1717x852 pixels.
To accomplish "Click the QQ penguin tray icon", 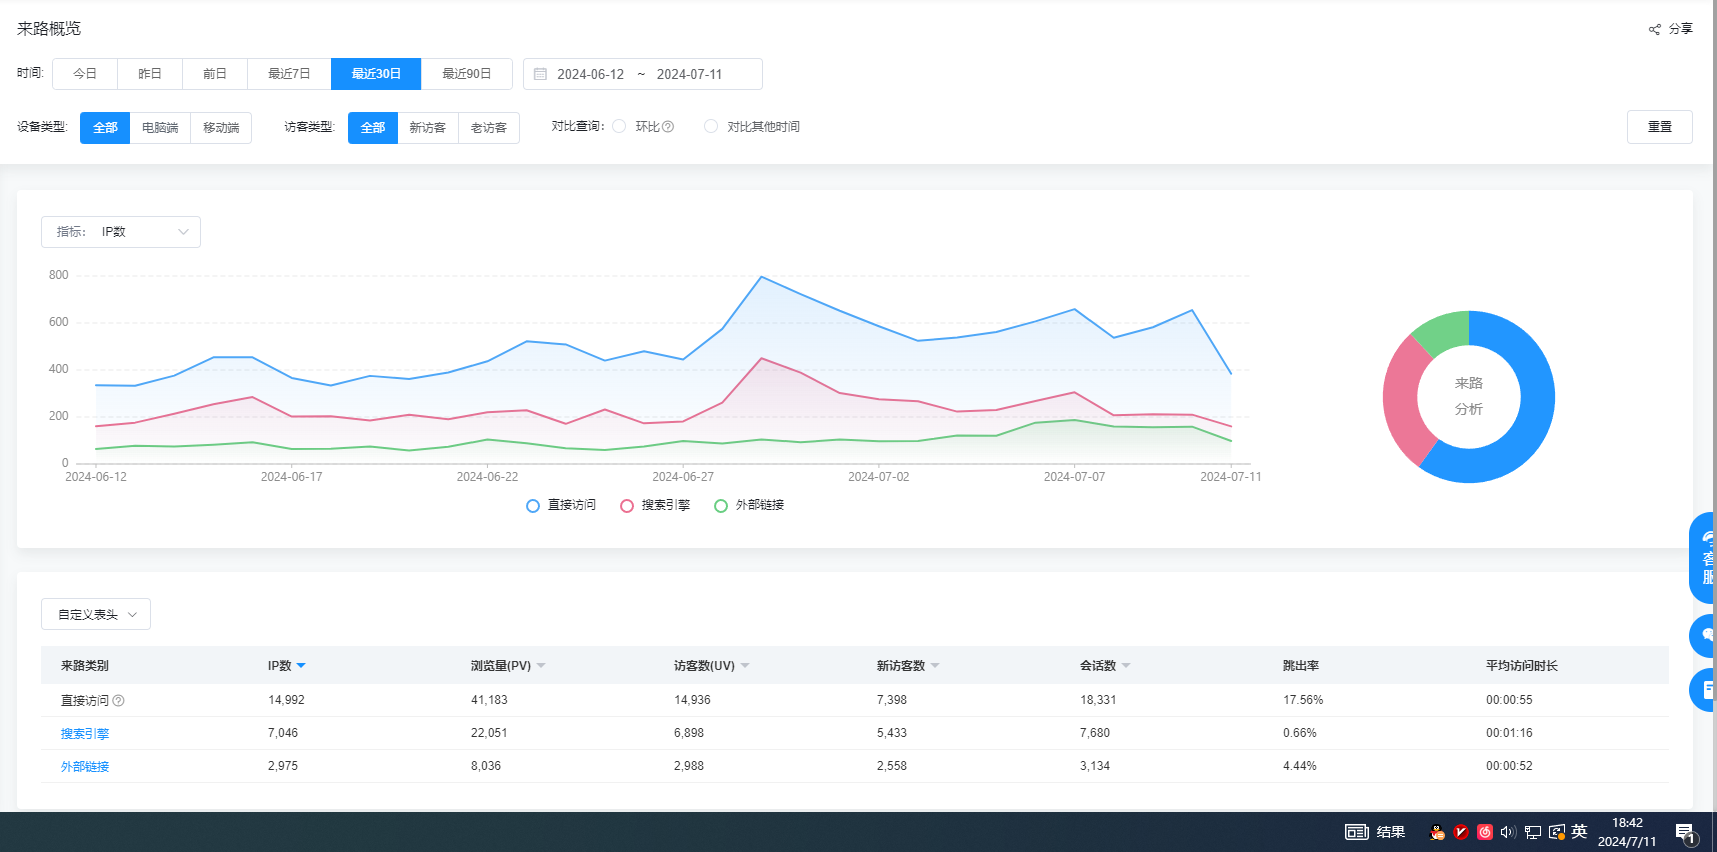I will point(1437,832).
